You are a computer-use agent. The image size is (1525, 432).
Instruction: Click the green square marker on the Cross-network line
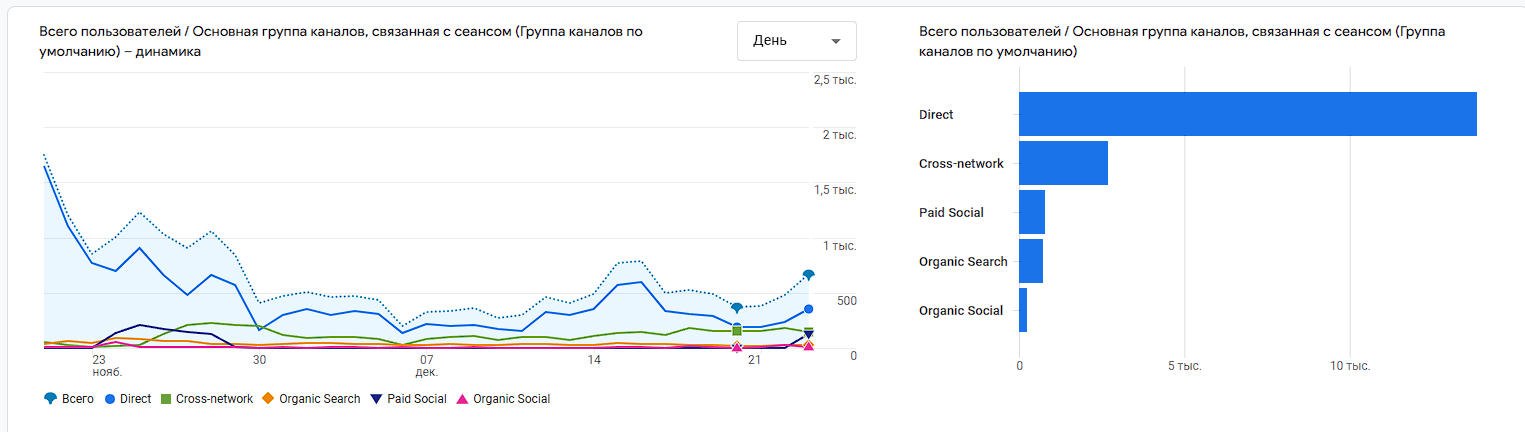(737, 331)
